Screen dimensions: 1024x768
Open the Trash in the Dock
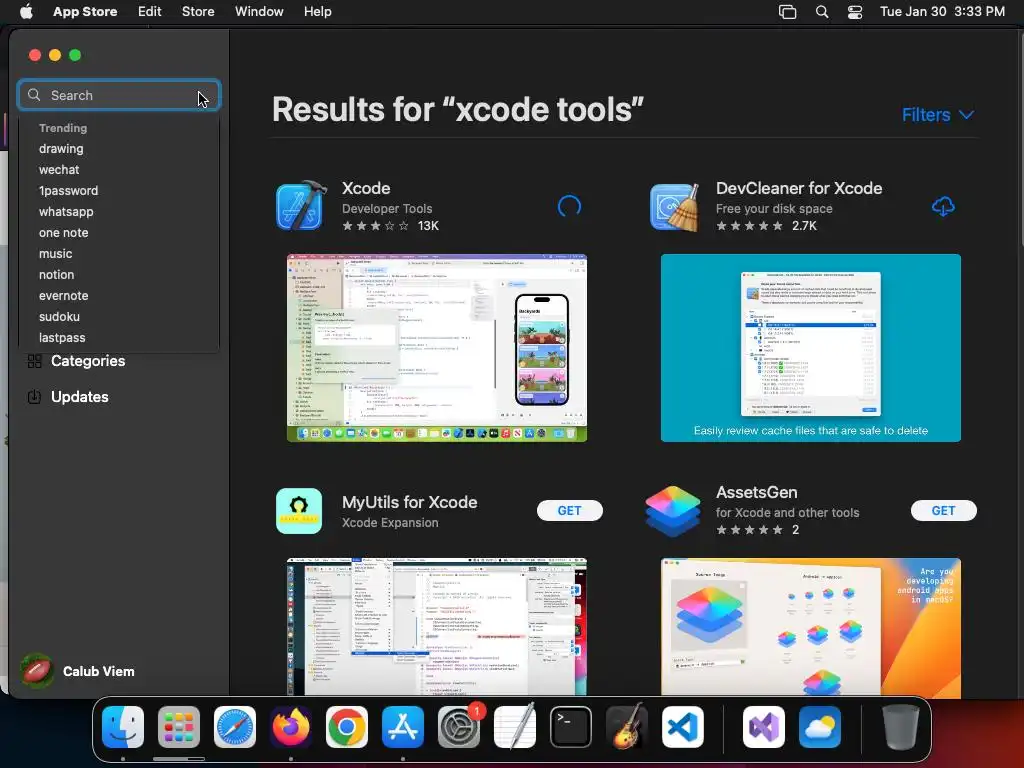(x=901, y=727)
